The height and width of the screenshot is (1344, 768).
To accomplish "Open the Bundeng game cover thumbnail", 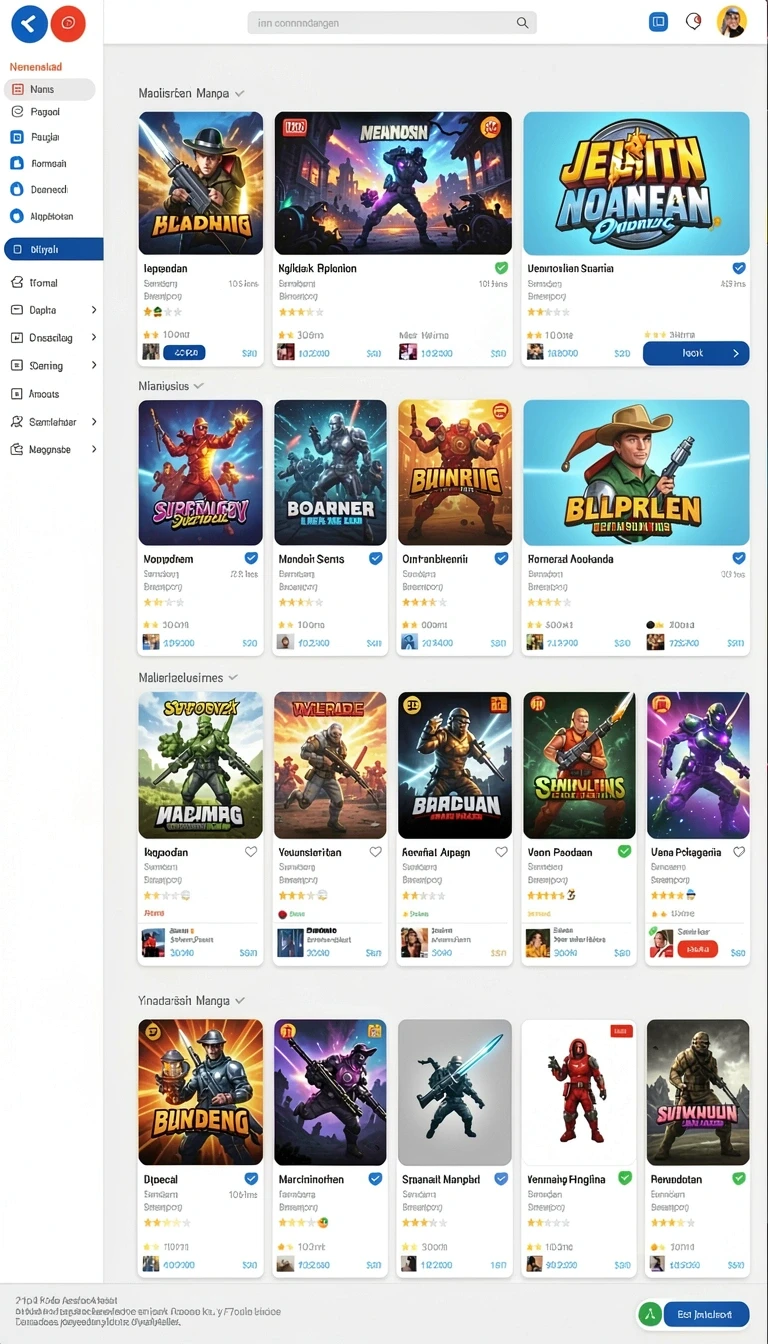I will tap(200, 1092).
